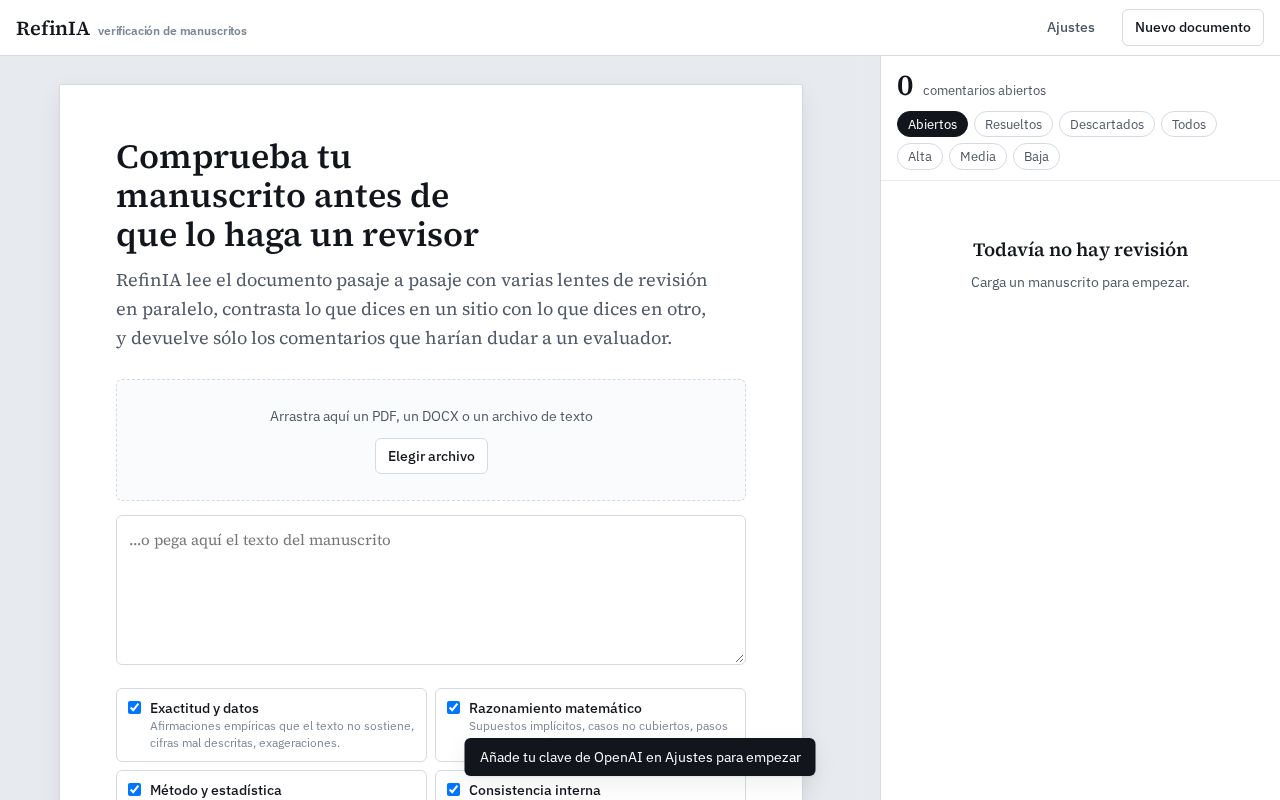Viewport: 1280px width, 800px height.
Task: Focus the manuscript text paste area
Action: point(431,590)
